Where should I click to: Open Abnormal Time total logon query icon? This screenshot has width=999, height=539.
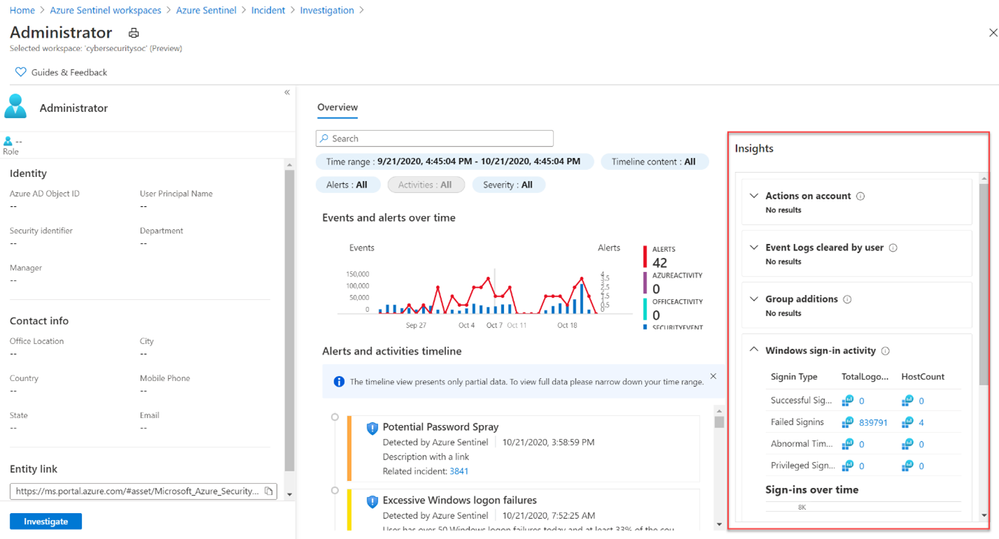pyautogui.click(x=847, y=443)
